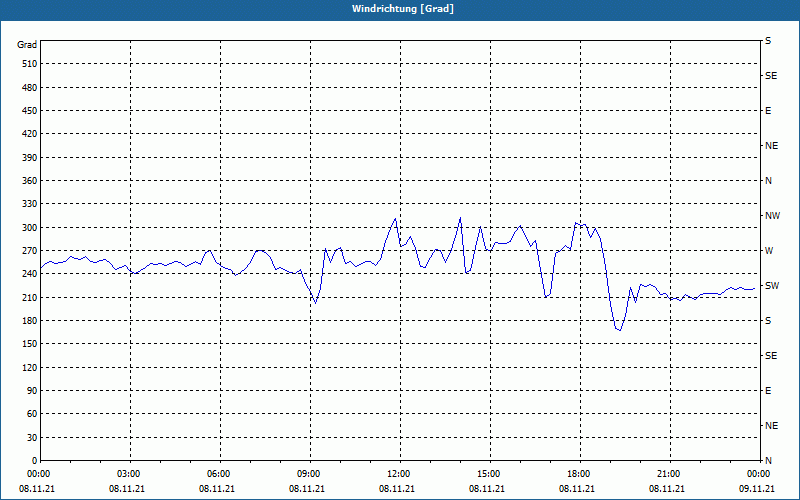Select the 150 degree tick label
800x500 pixels.
coord(29,344)
